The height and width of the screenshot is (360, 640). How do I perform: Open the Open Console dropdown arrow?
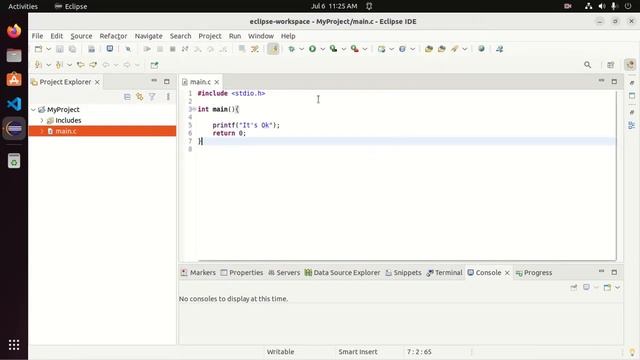[x=617, y=287]
